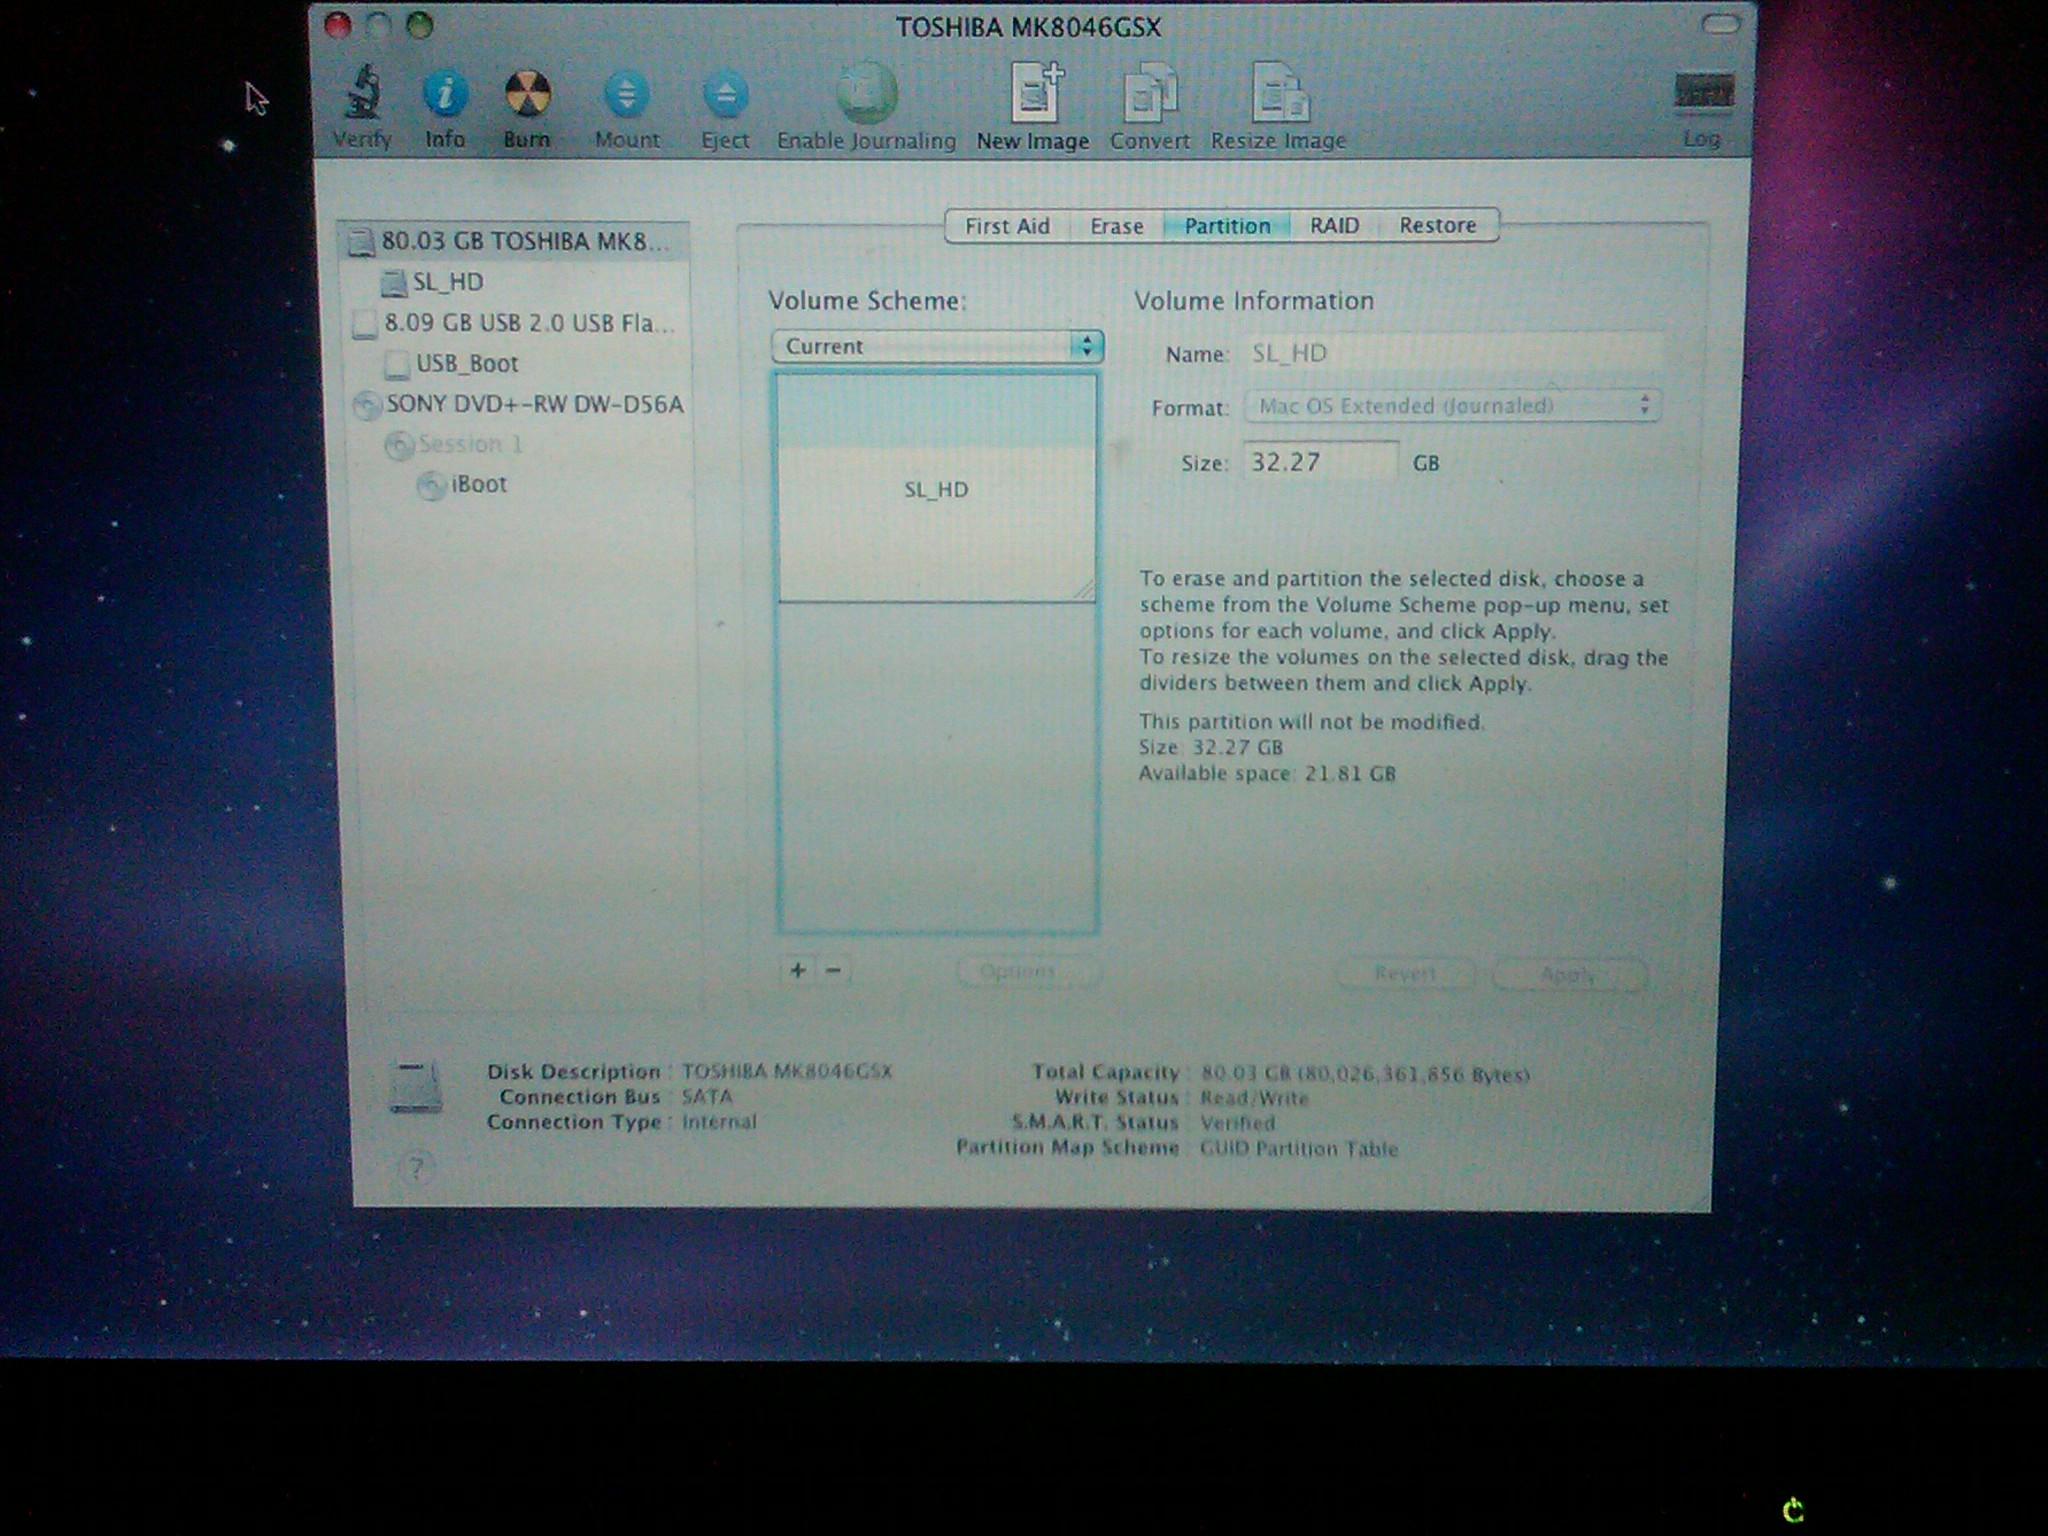2048x1536 pixels.
Task: Click inside the Size input field
Action: tap(1320, 462)
